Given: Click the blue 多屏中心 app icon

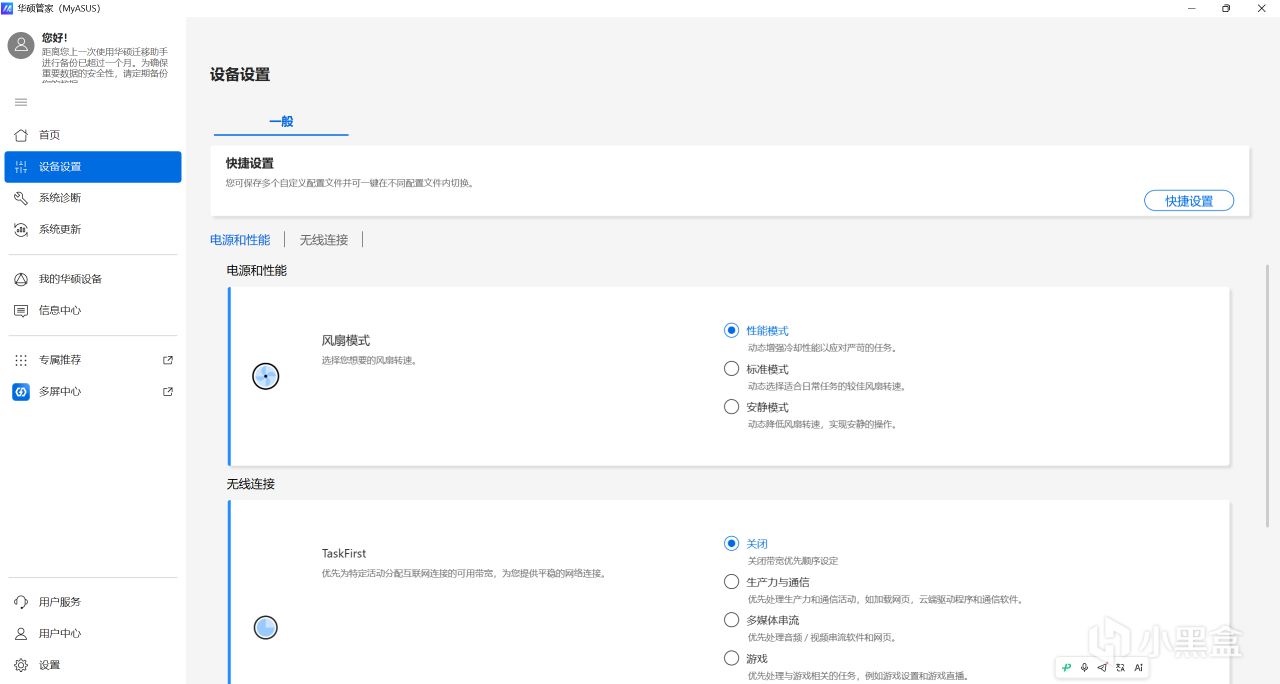Looking at the screenshot, I should tap(21, 392).
